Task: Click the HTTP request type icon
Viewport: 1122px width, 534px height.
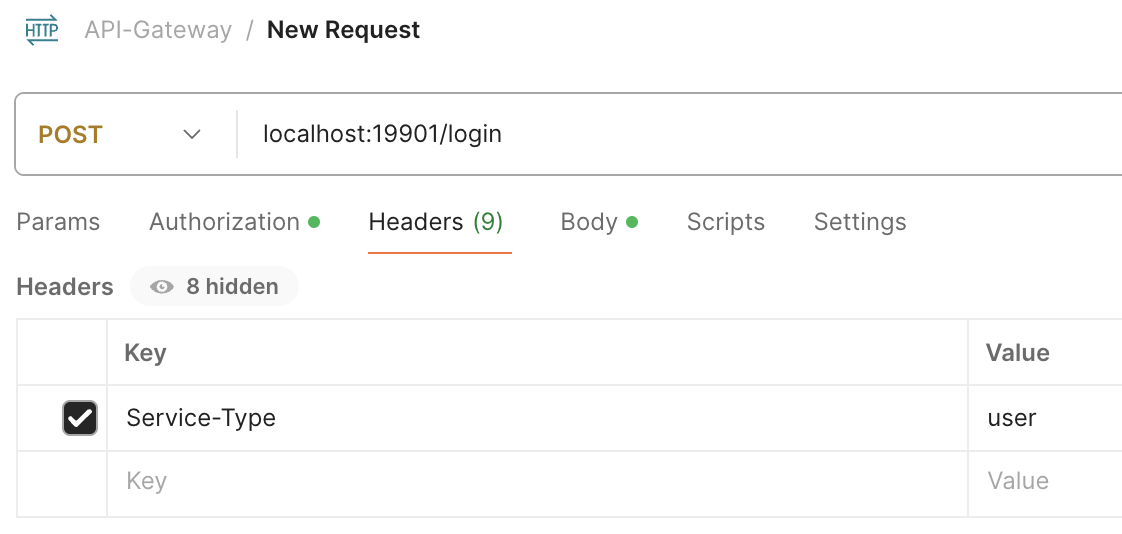Action: point(41,30)
